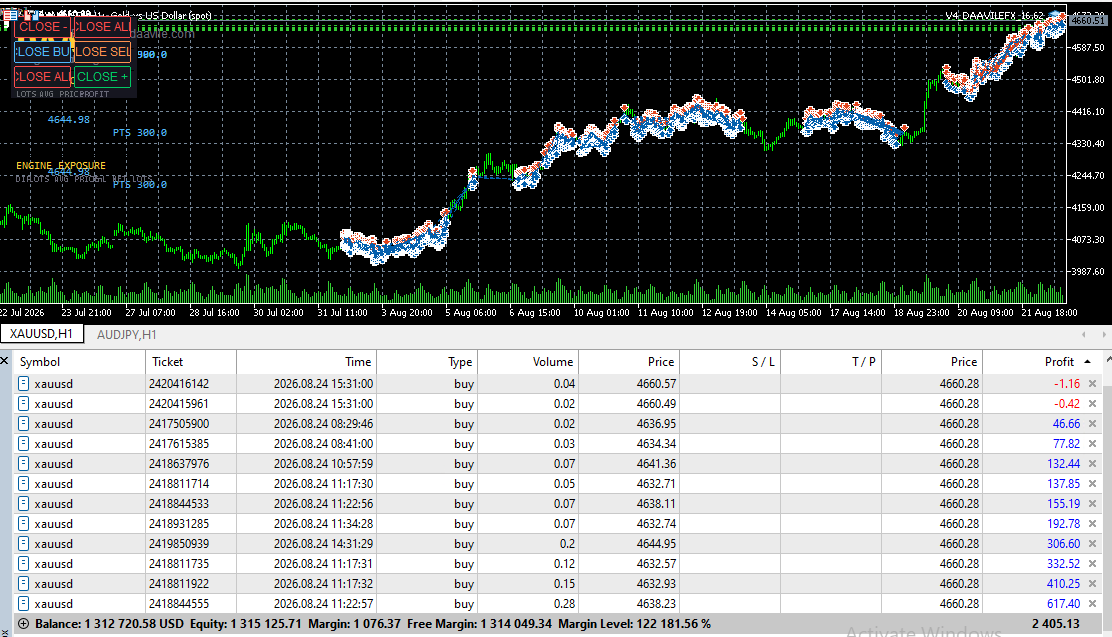Image resolution: width=1112 pixels, height=637 pixels.
Task: Close the order with profit 617.40
Action: (x=1092, y=604)
